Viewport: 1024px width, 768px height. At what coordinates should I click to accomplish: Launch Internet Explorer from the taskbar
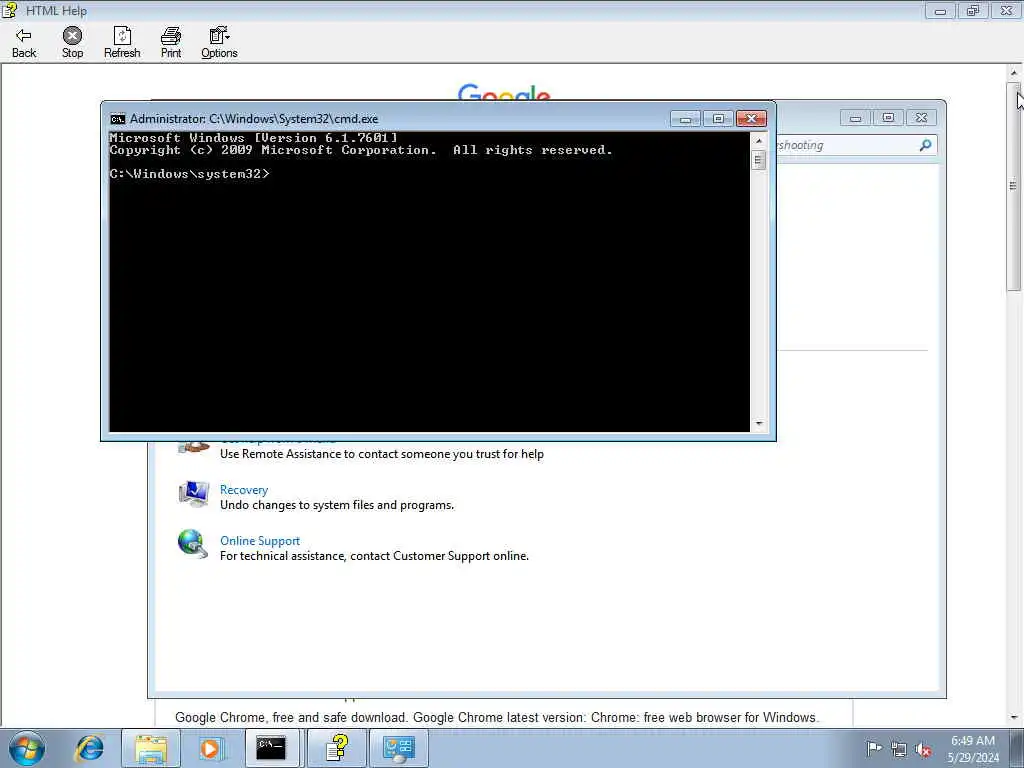89,748
